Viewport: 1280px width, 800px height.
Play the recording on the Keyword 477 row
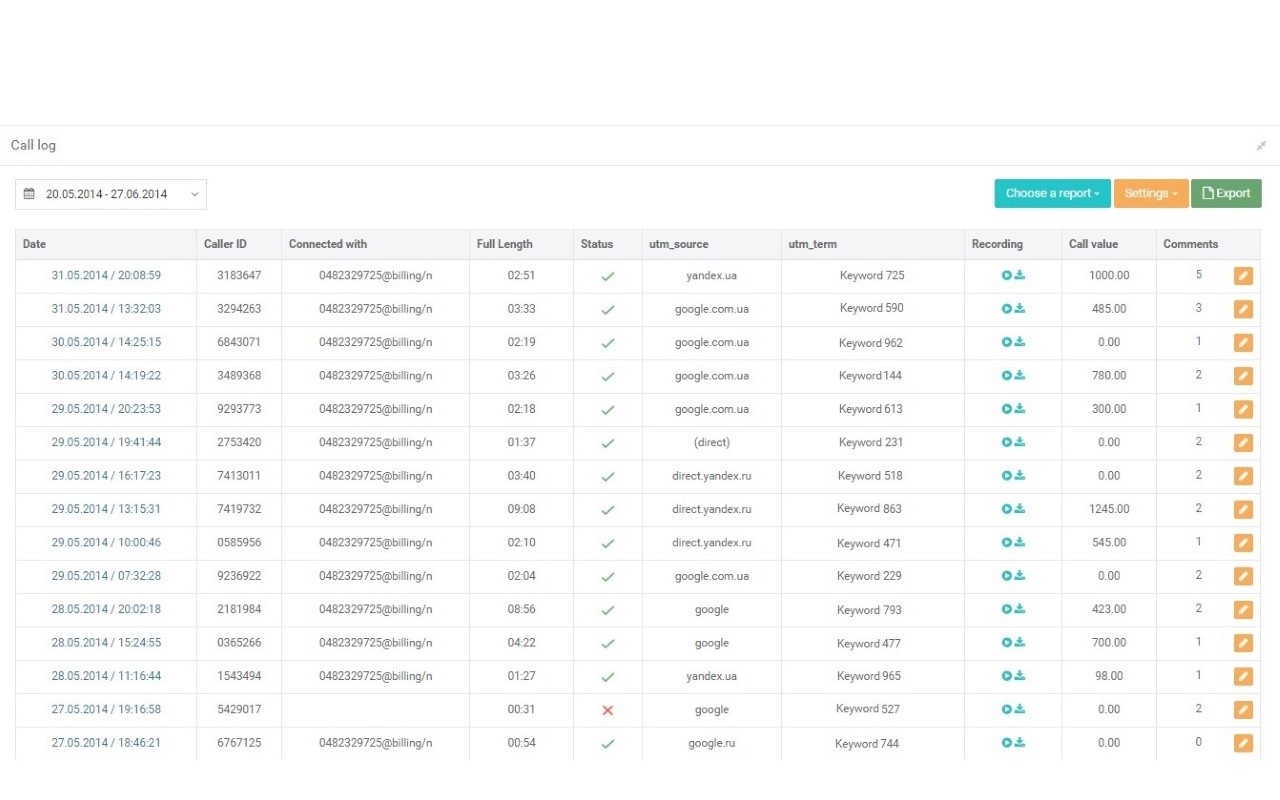click(1007, 643)
